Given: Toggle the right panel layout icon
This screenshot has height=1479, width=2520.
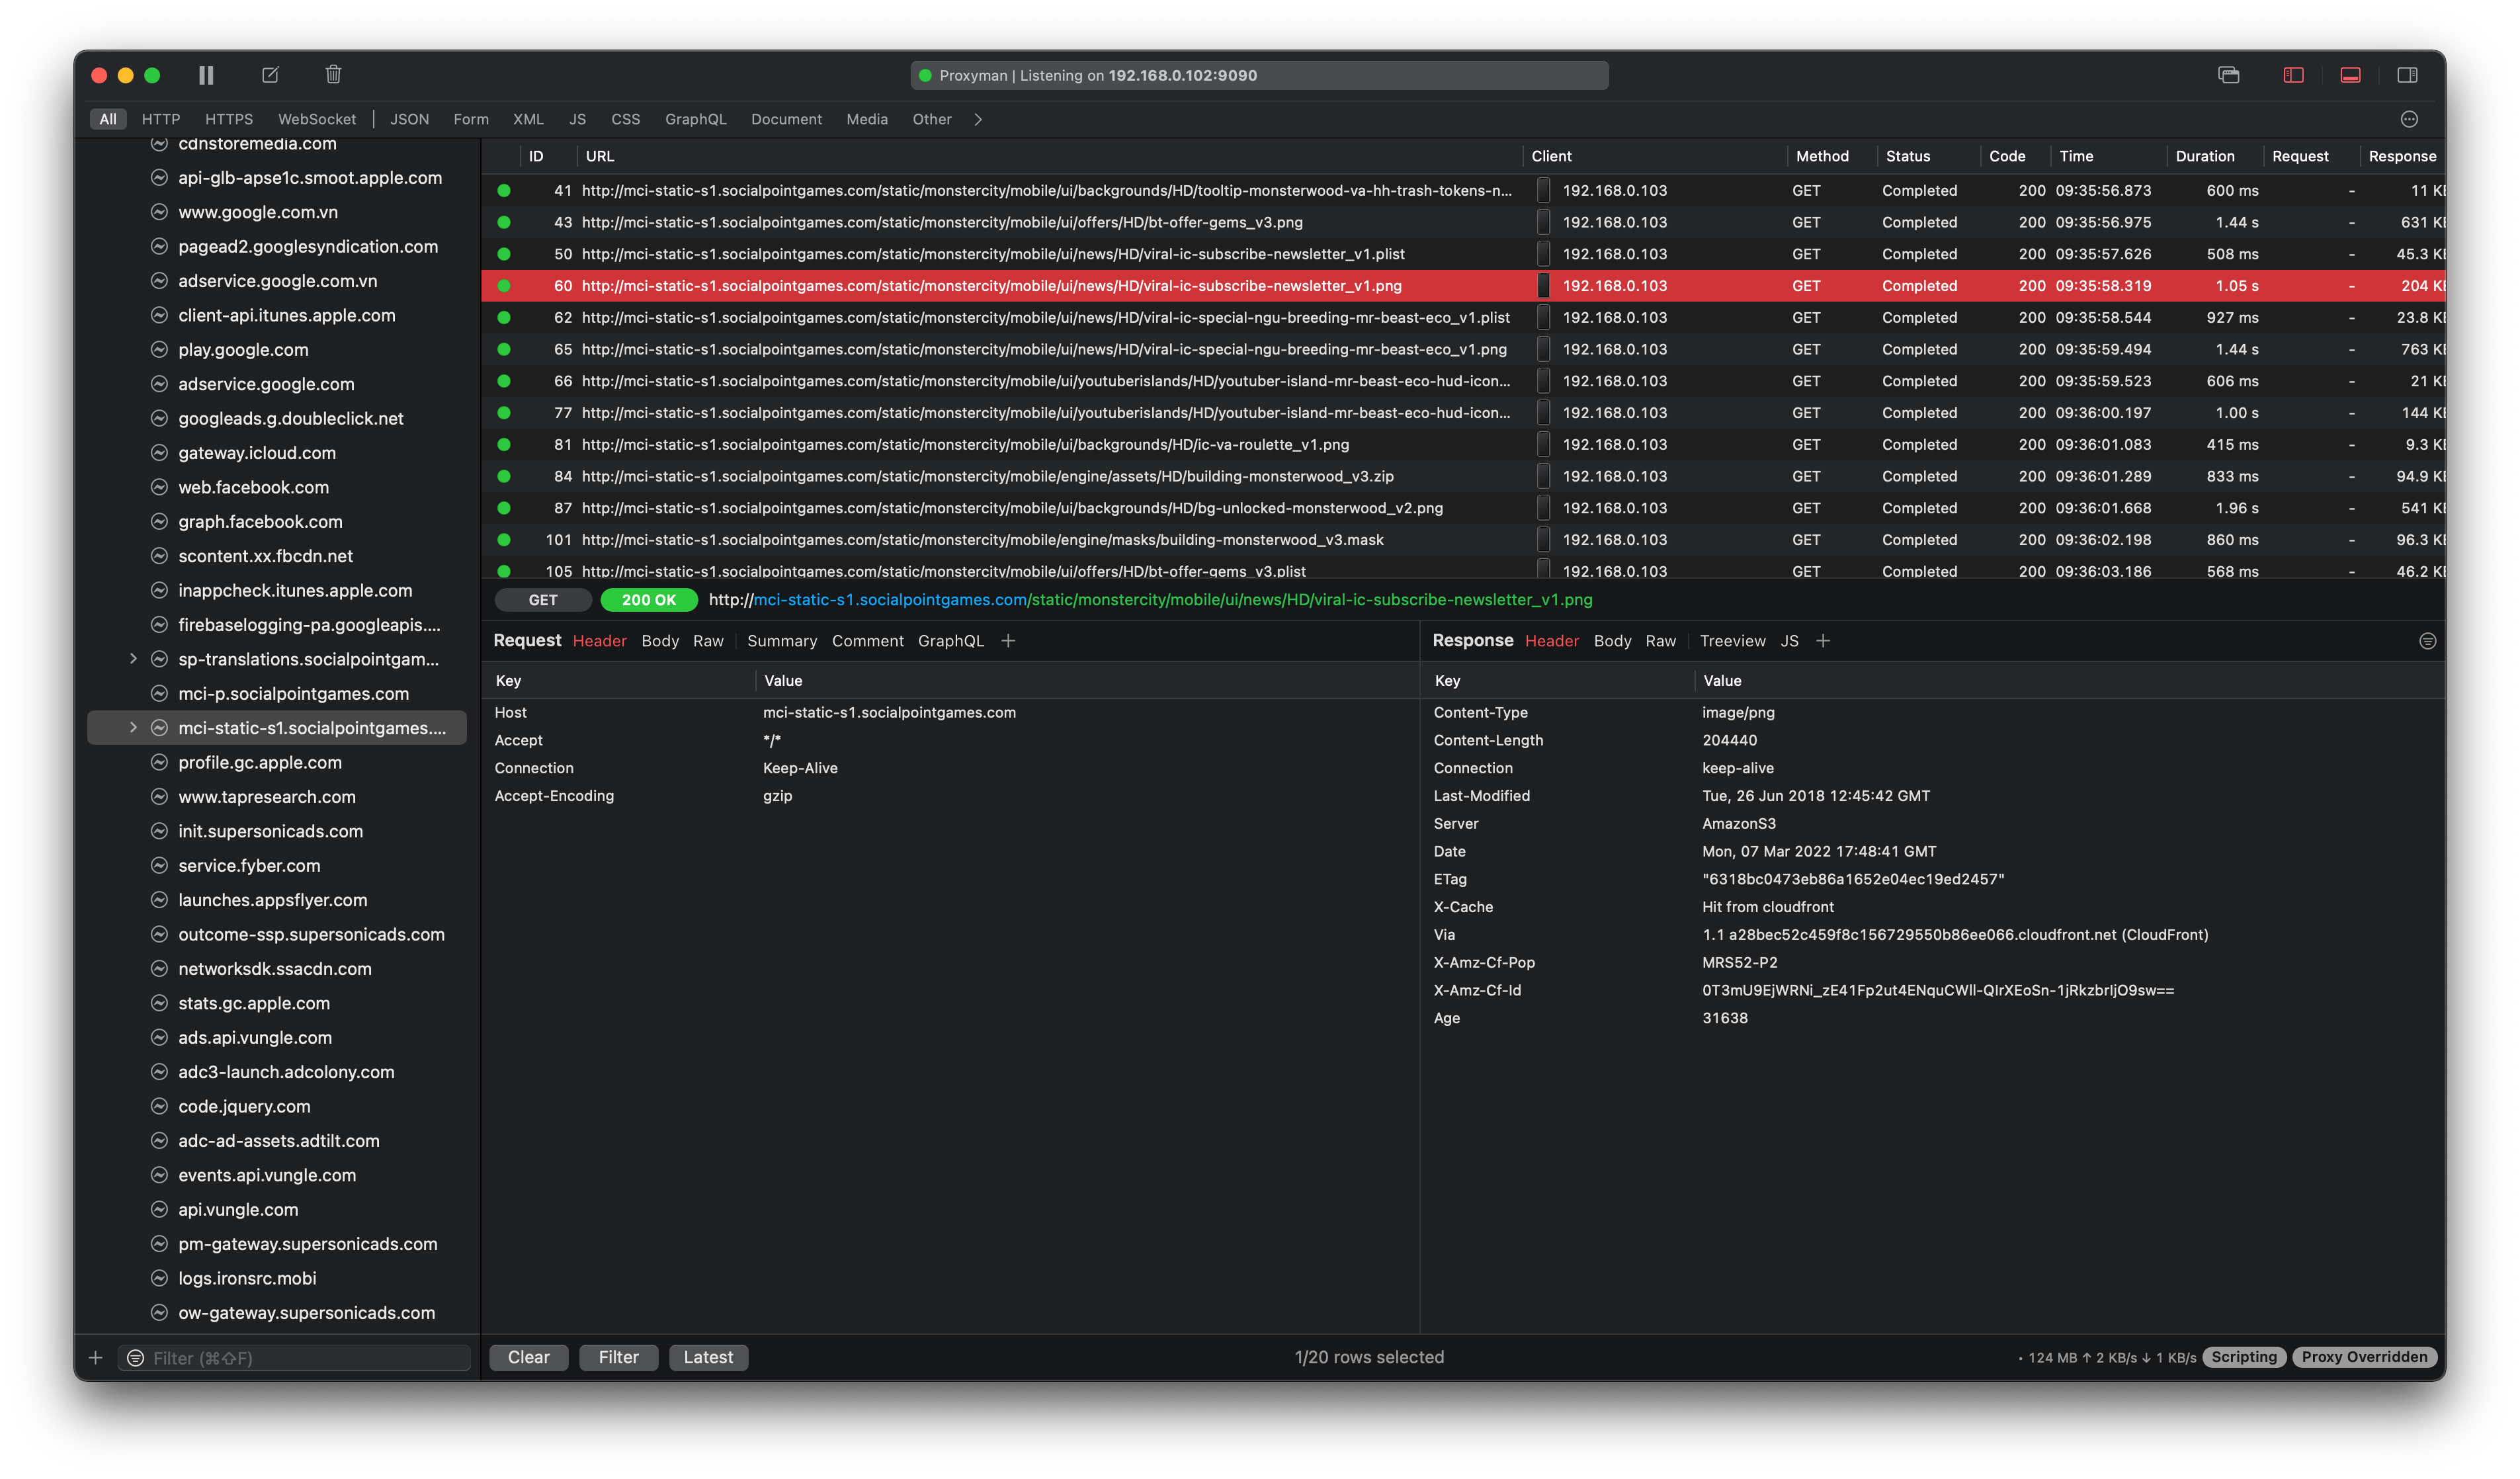Looking at the screenshot, I should pos(2407,75).
